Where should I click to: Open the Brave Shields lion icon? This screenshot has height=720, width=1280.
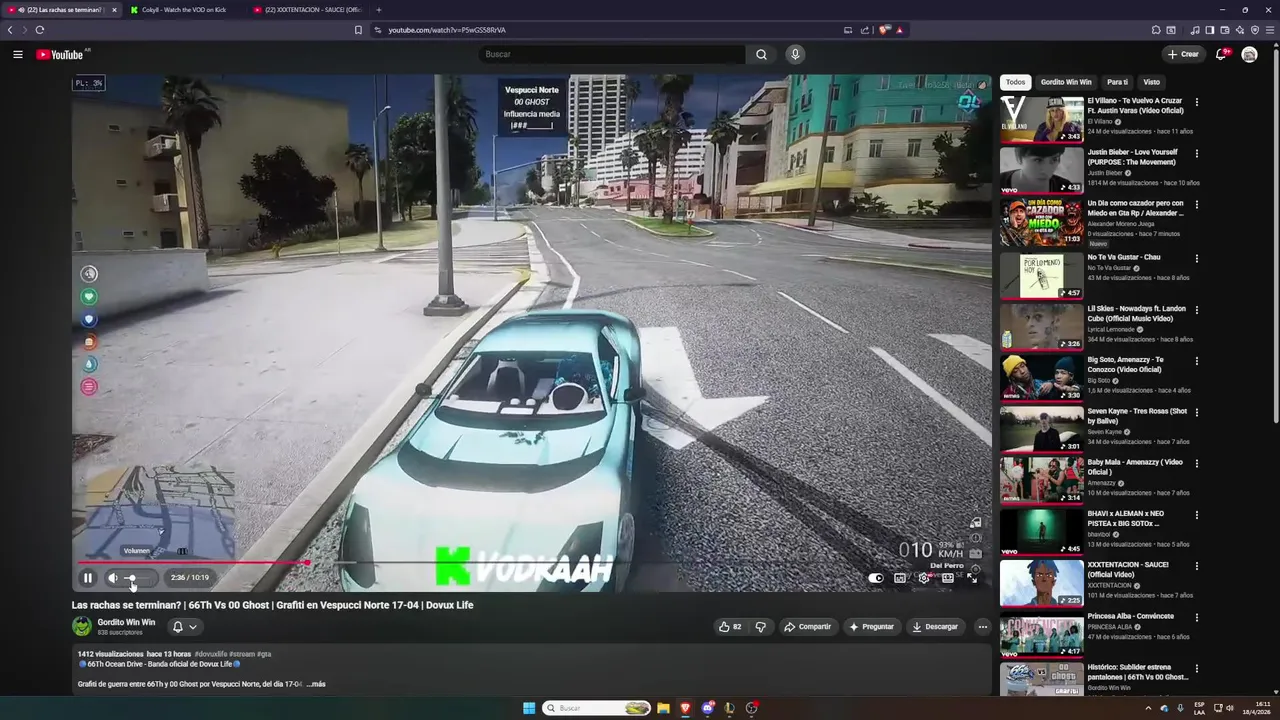coord(884,30)
